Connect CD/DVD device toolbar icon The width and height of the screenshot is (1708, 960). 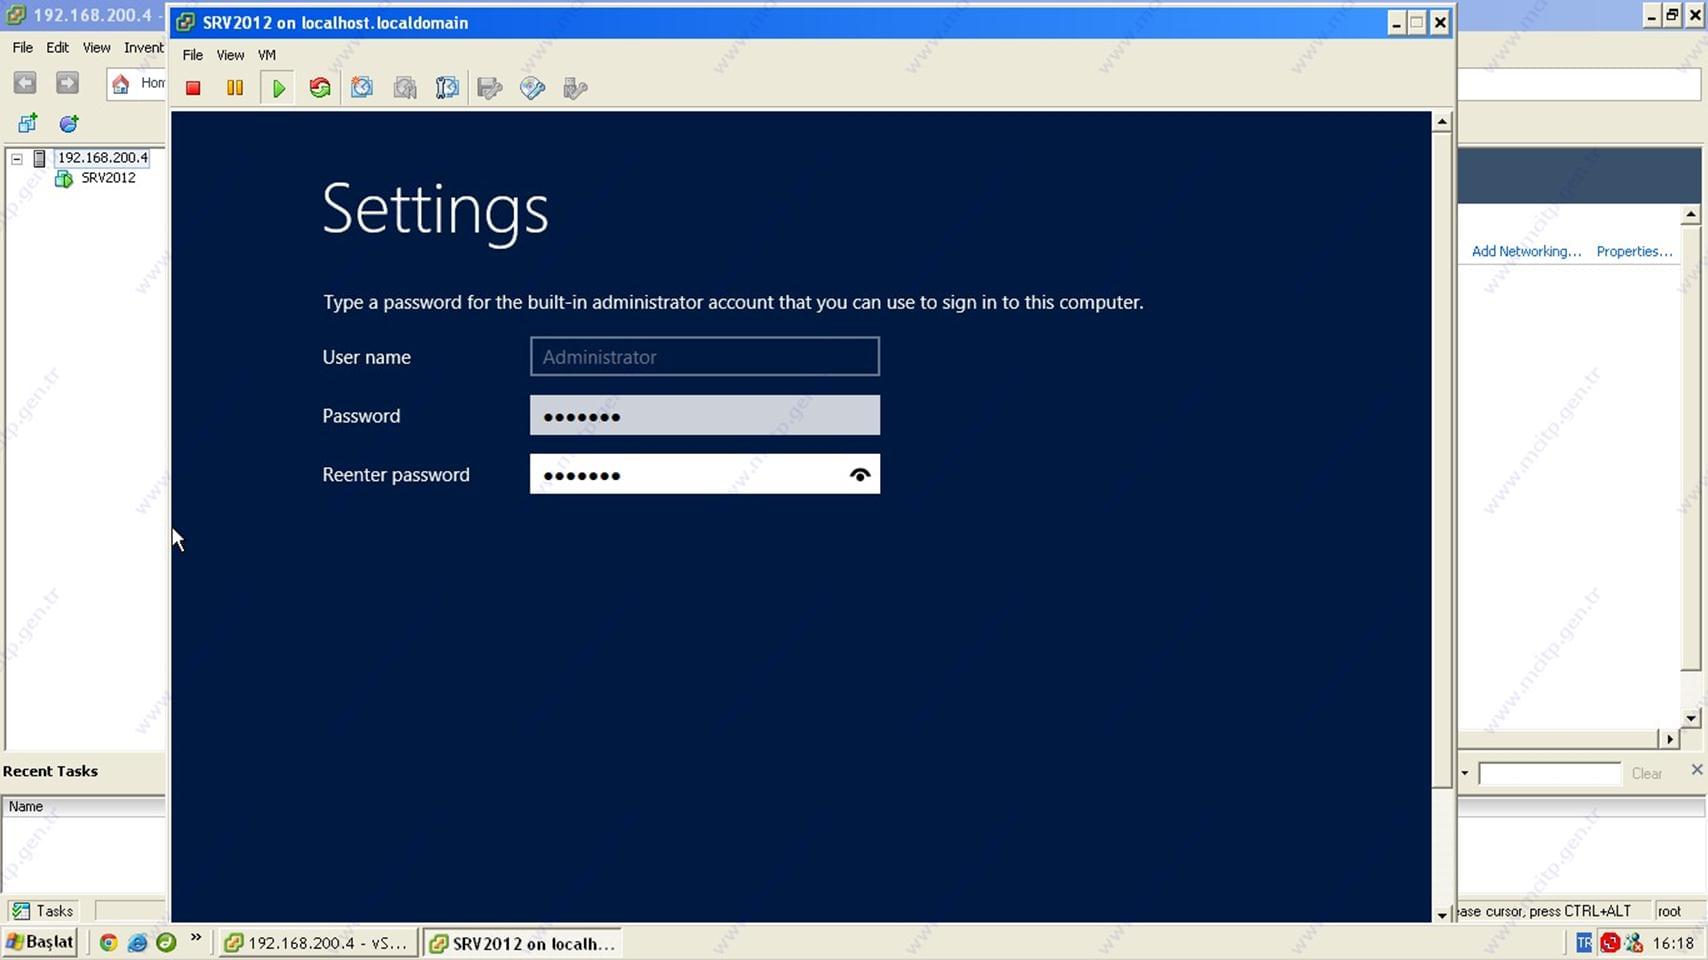tap(533, 88)
